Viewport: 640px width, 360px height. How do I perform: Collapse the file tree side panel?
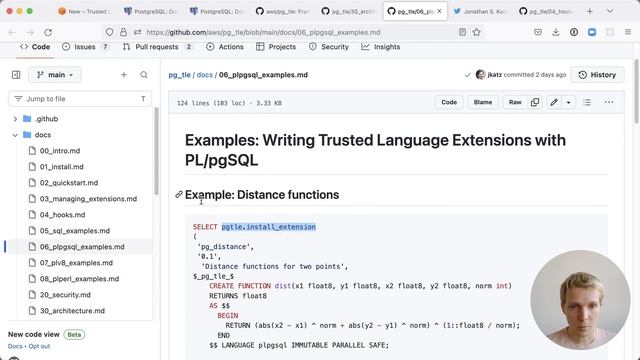pos(16,75)
